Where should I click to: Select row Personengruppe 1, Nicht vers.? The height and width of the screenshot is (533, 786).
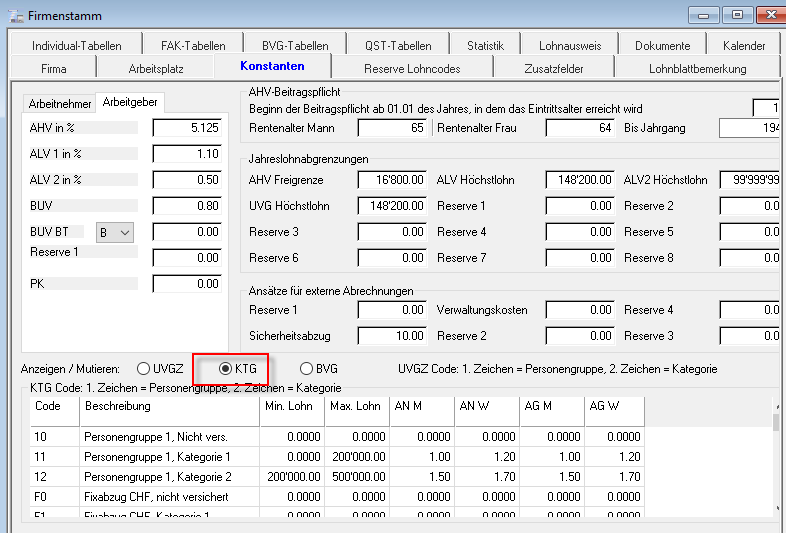[337, 437]
